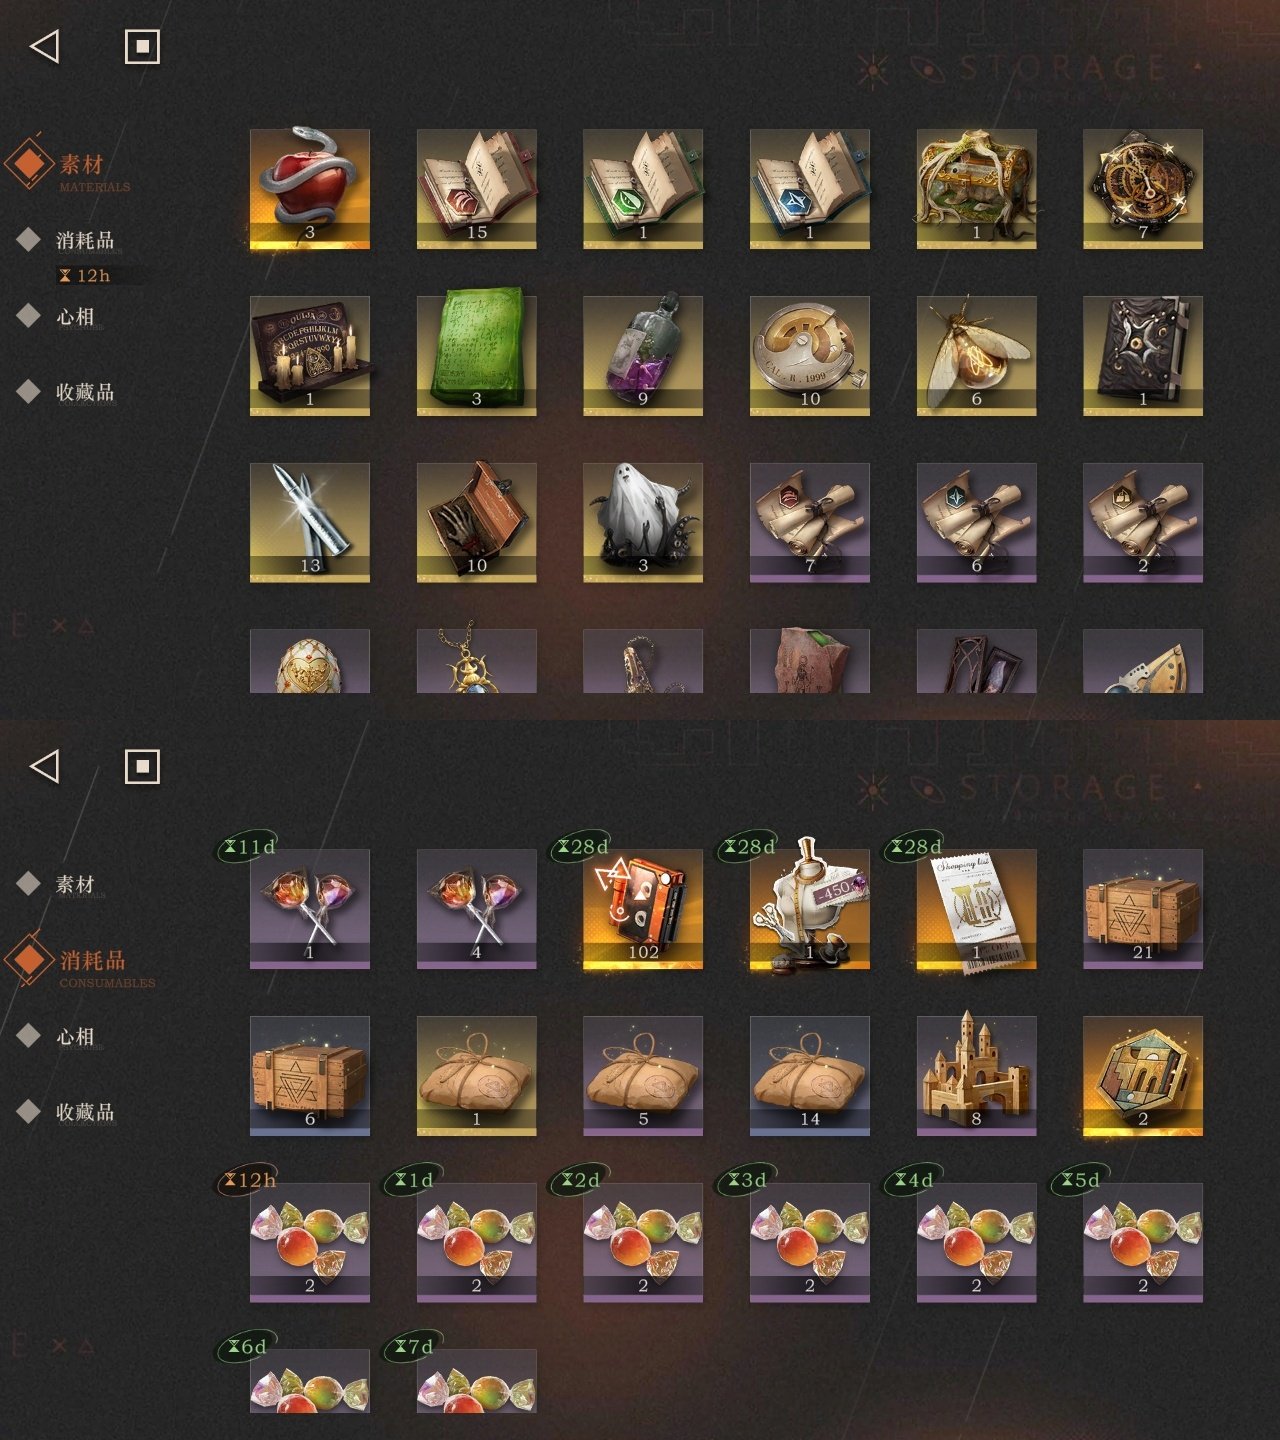The width and height of the screenshot is (1280, 1440).
Task: Click the lower panel square home button
Action: [x=142, y=766]
